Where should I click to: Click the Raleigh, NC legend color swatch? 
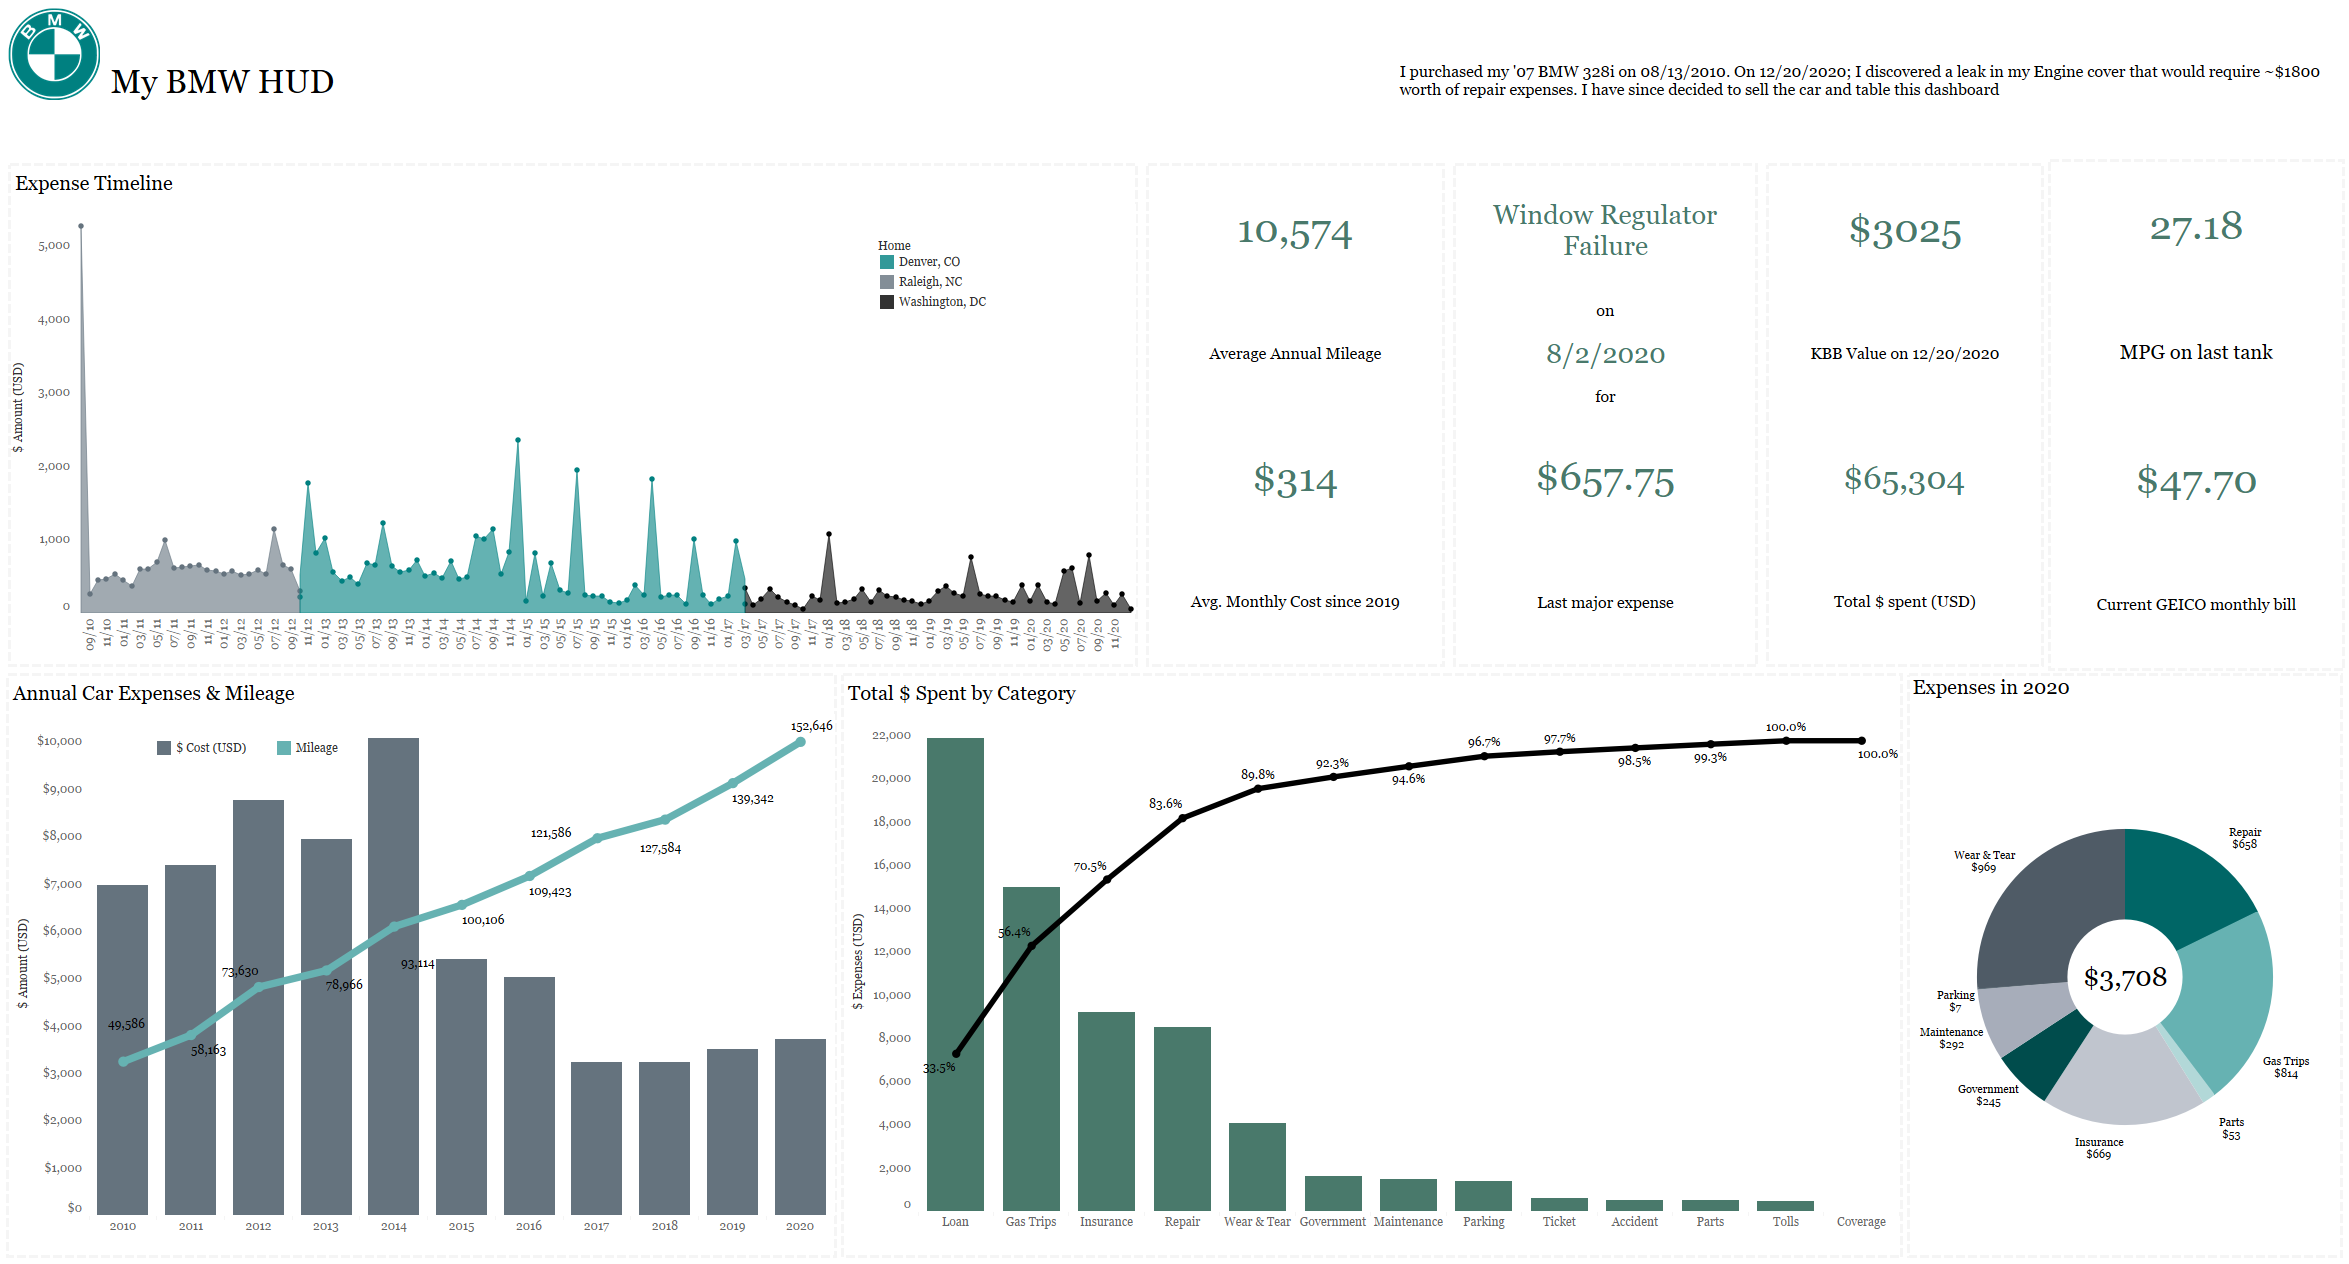tap(886, 282)
